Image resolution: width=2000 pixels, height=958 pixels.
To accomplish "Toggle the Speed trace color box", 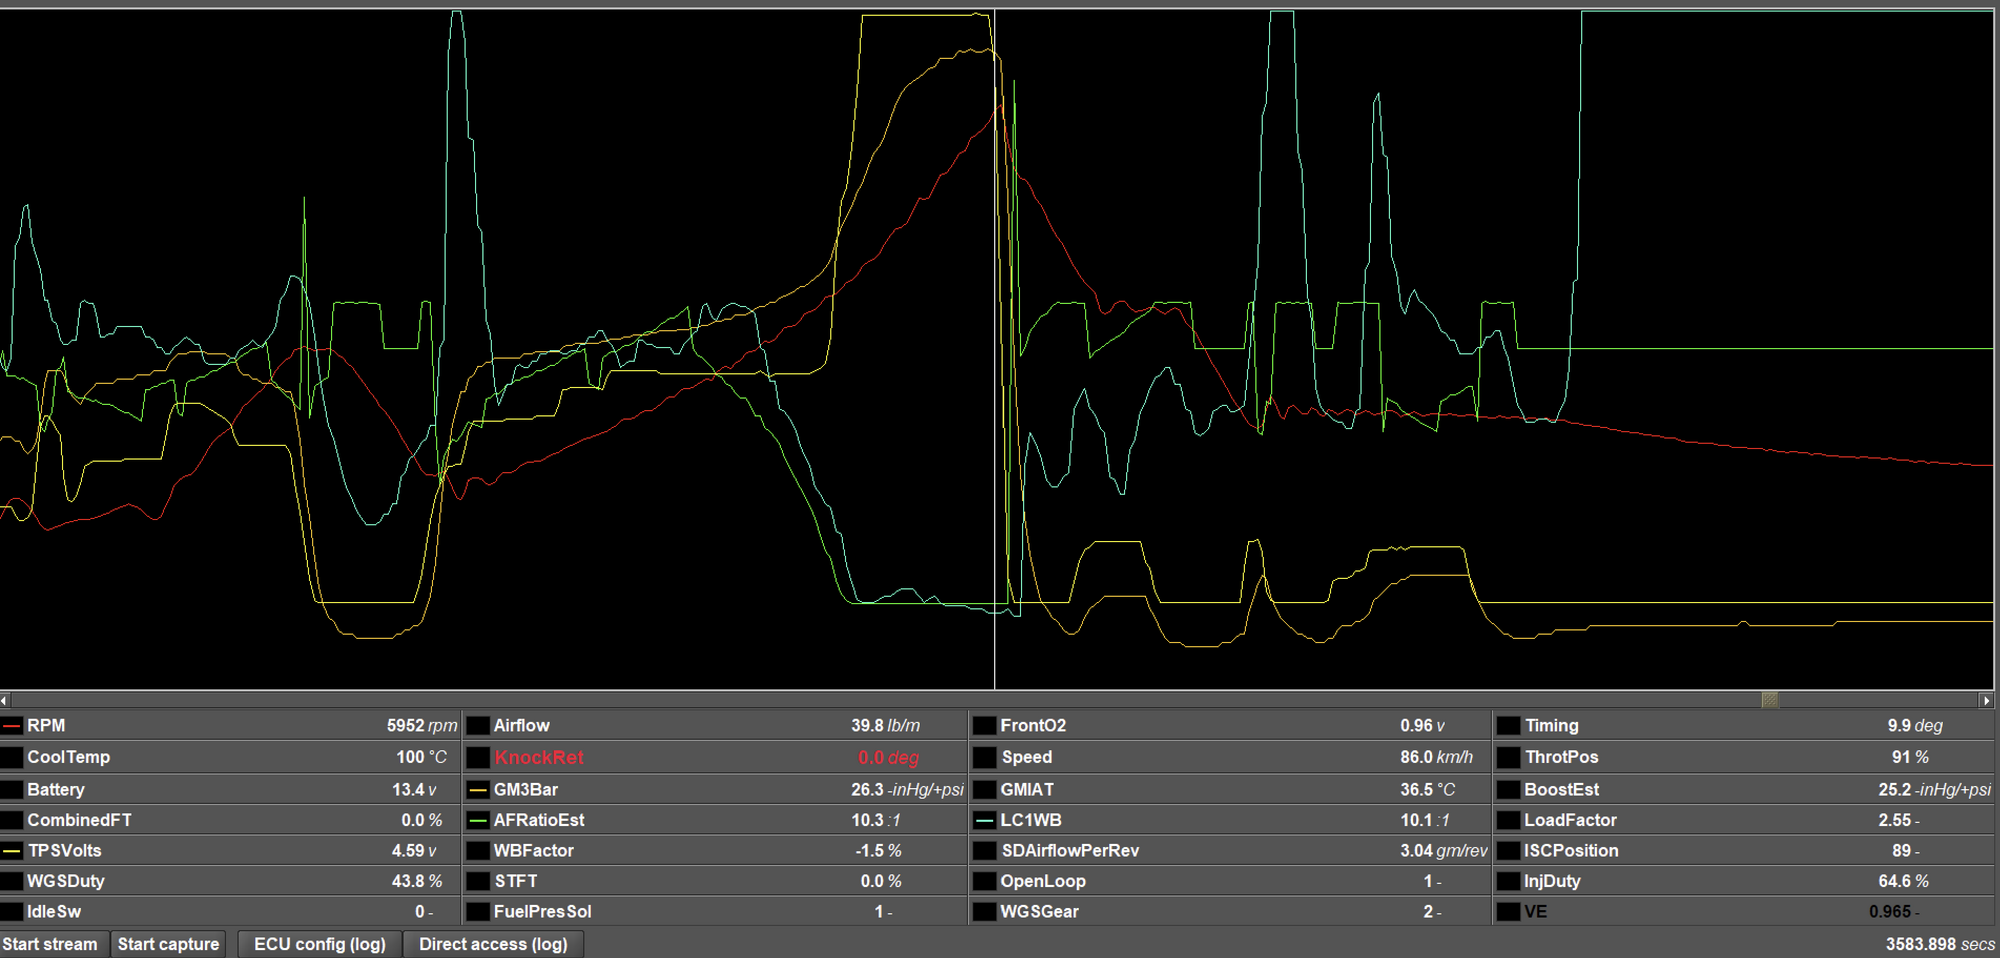I will click(985, 757).
